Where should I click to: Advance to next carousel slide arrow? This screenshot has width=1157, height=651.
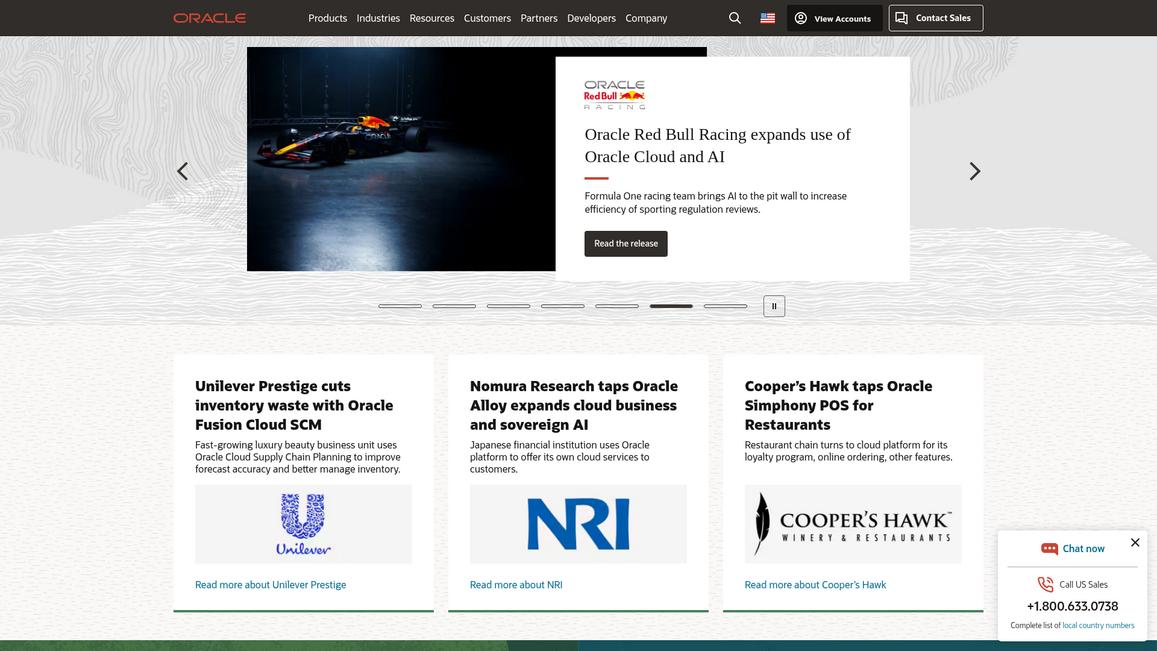click(x=975, y=171)
